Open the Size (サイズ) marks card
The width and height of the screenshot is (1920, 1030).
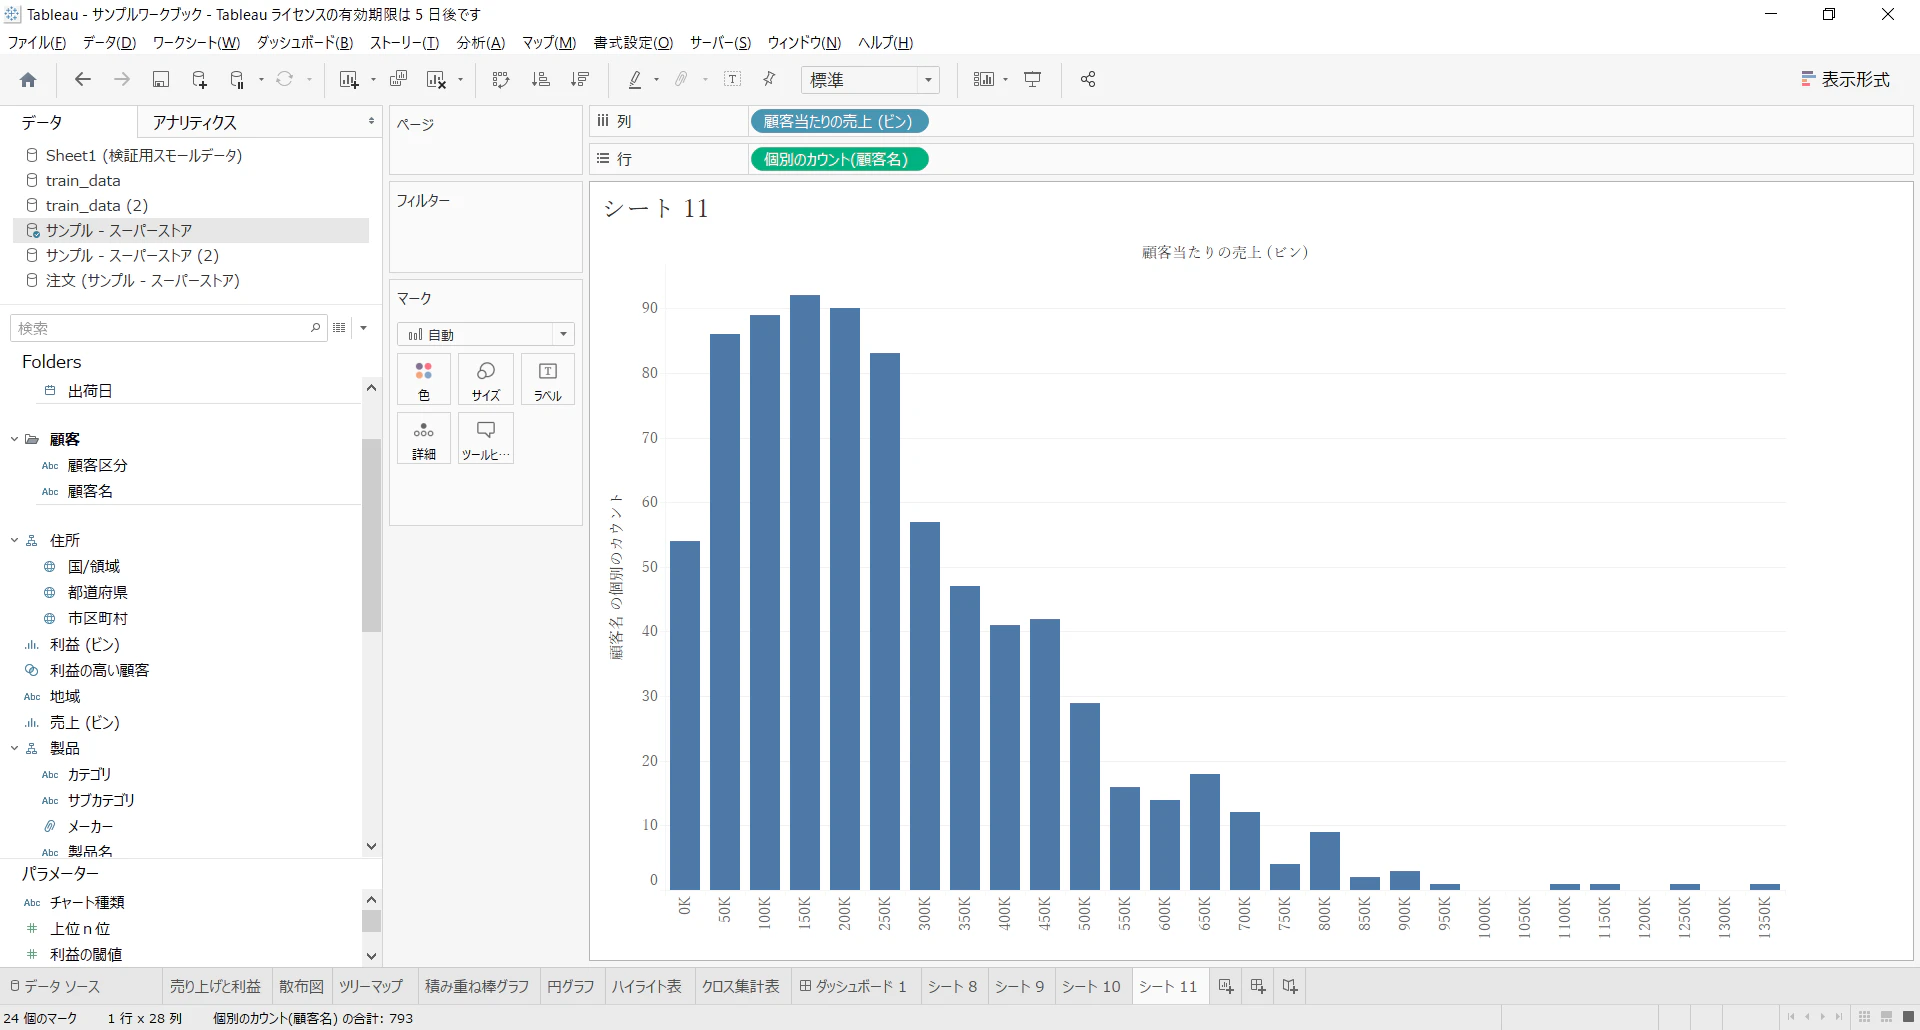pyautogui.click(x=486, y=380)
